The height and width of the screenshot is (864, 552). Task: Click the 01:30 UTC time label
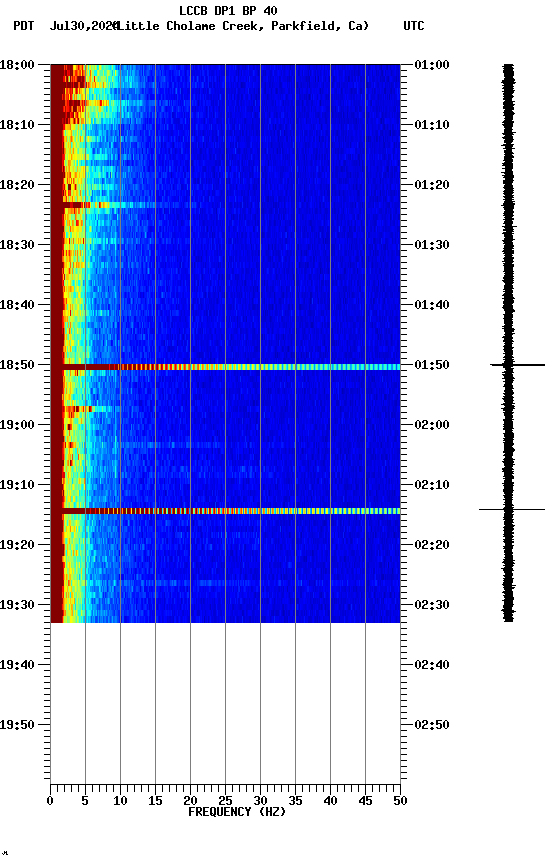(432, 245)
